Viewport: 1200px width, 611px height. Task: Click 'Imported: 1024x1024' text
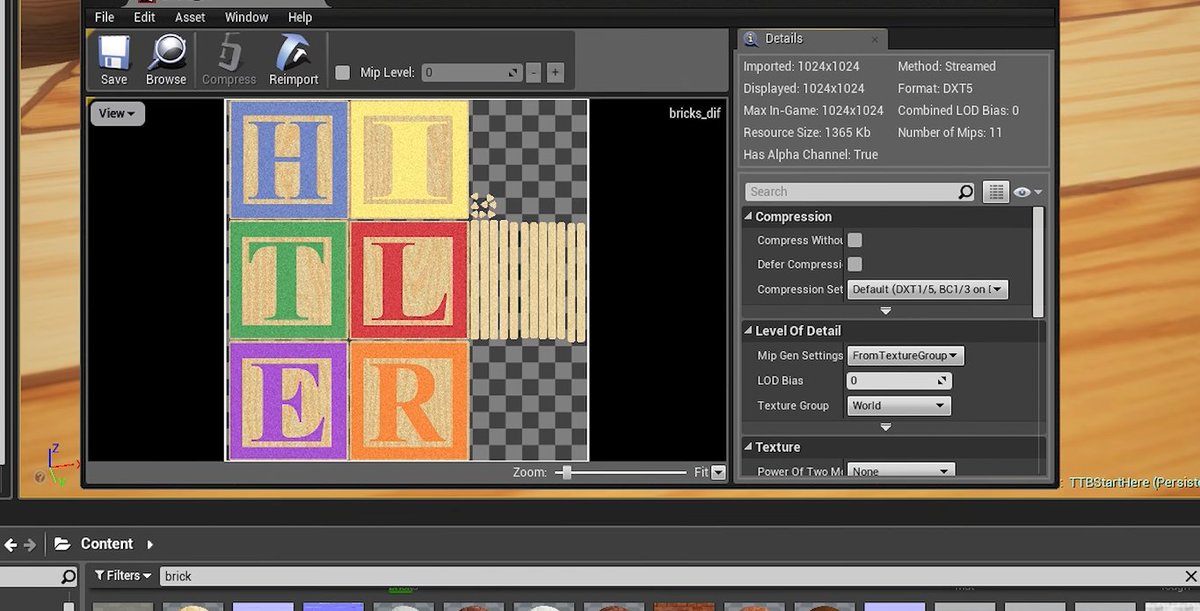(804, 67)
